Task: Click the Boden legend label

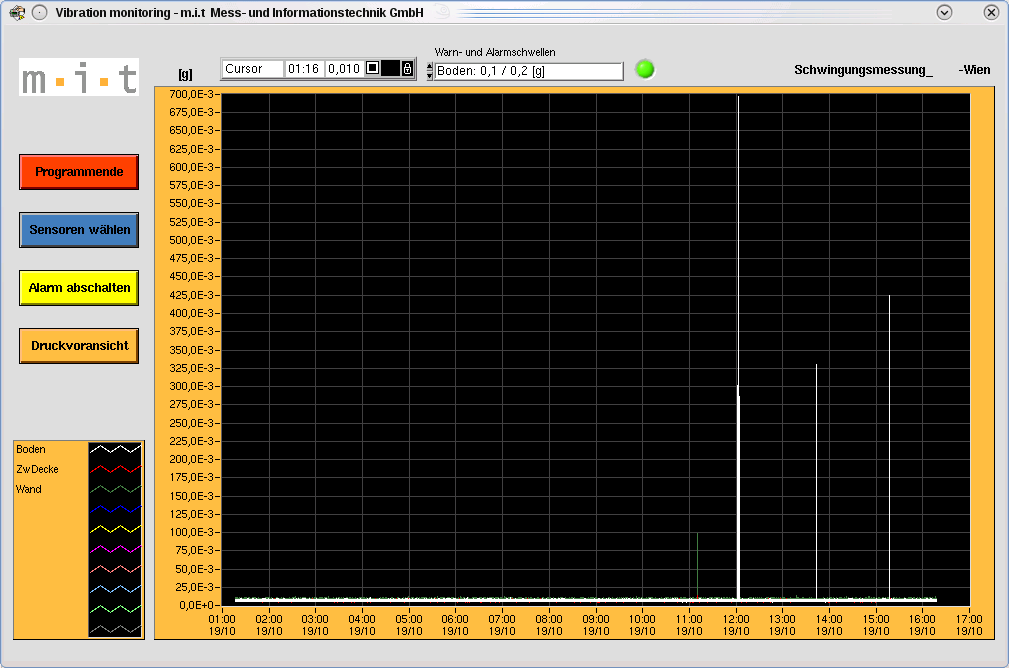Action: click(x=31, y=449)
